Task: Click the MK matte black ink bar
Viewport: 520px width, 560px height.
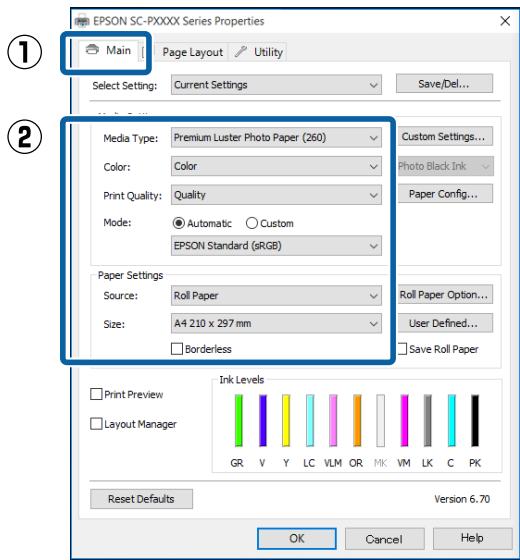Action: tap(381, 420)
